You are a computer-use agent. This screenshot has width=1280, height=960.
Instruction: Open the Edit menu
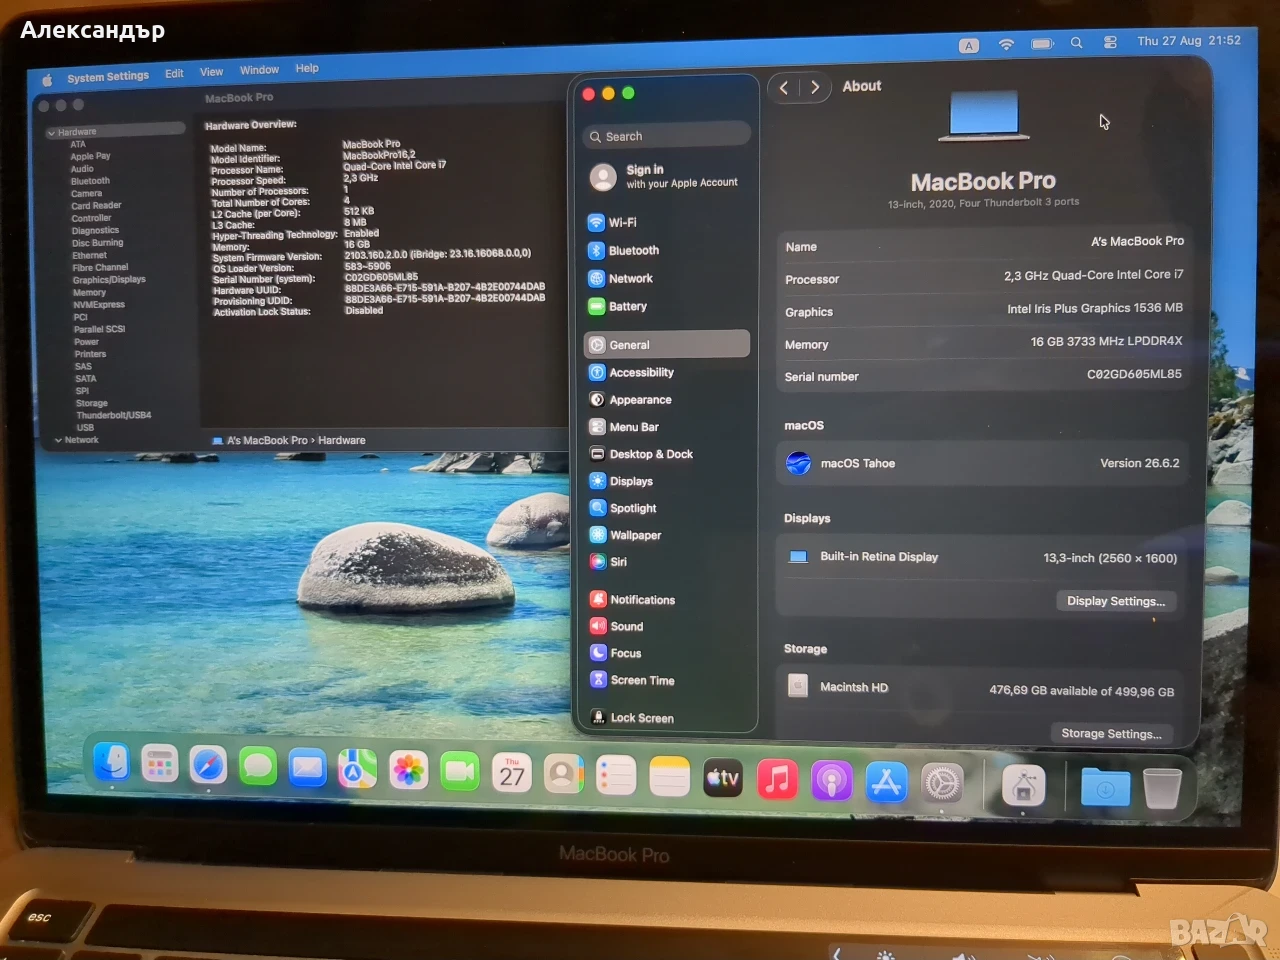(174, 74)
